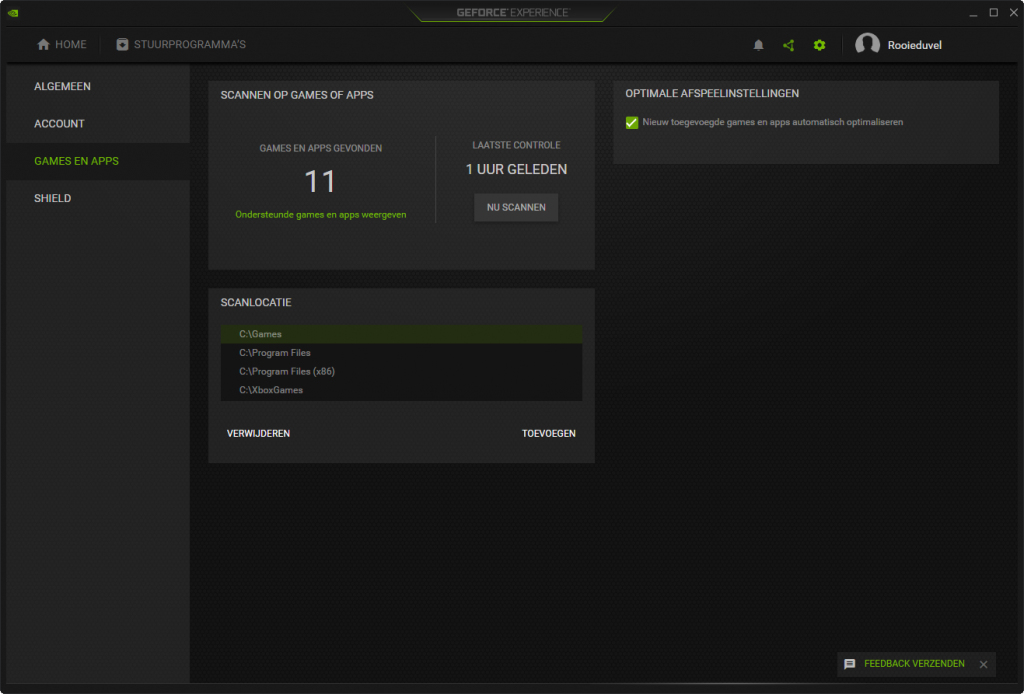Select the C:\XboxGames scan location
1024x694 pixels.
click(401, 390)
